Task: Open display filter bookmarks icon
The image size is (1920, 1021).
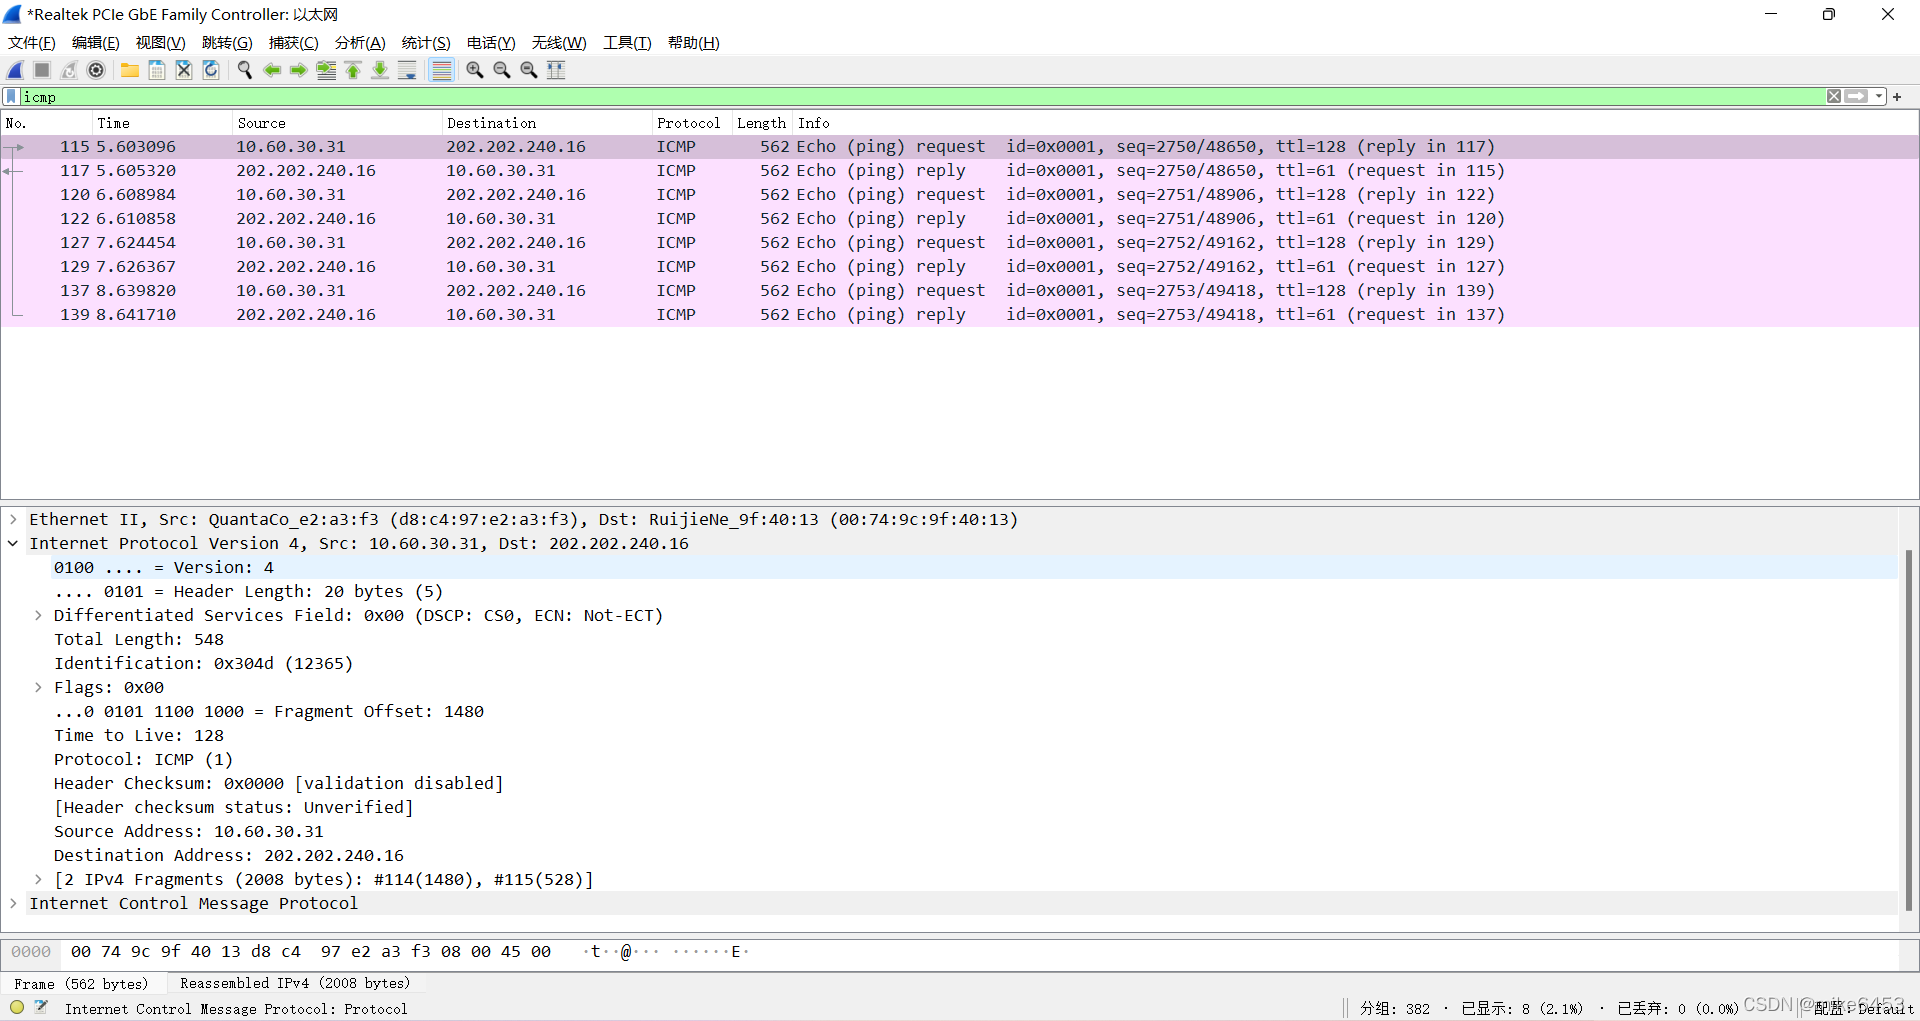Action: [x=11, y=97]
